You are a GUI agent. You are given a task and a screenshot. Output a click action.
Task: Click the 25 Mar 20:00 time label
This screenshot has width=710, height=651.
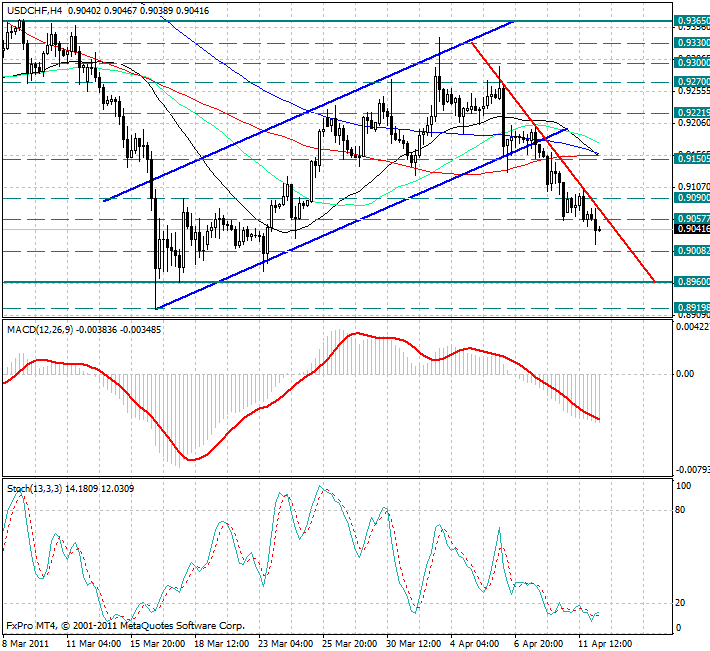350,644
